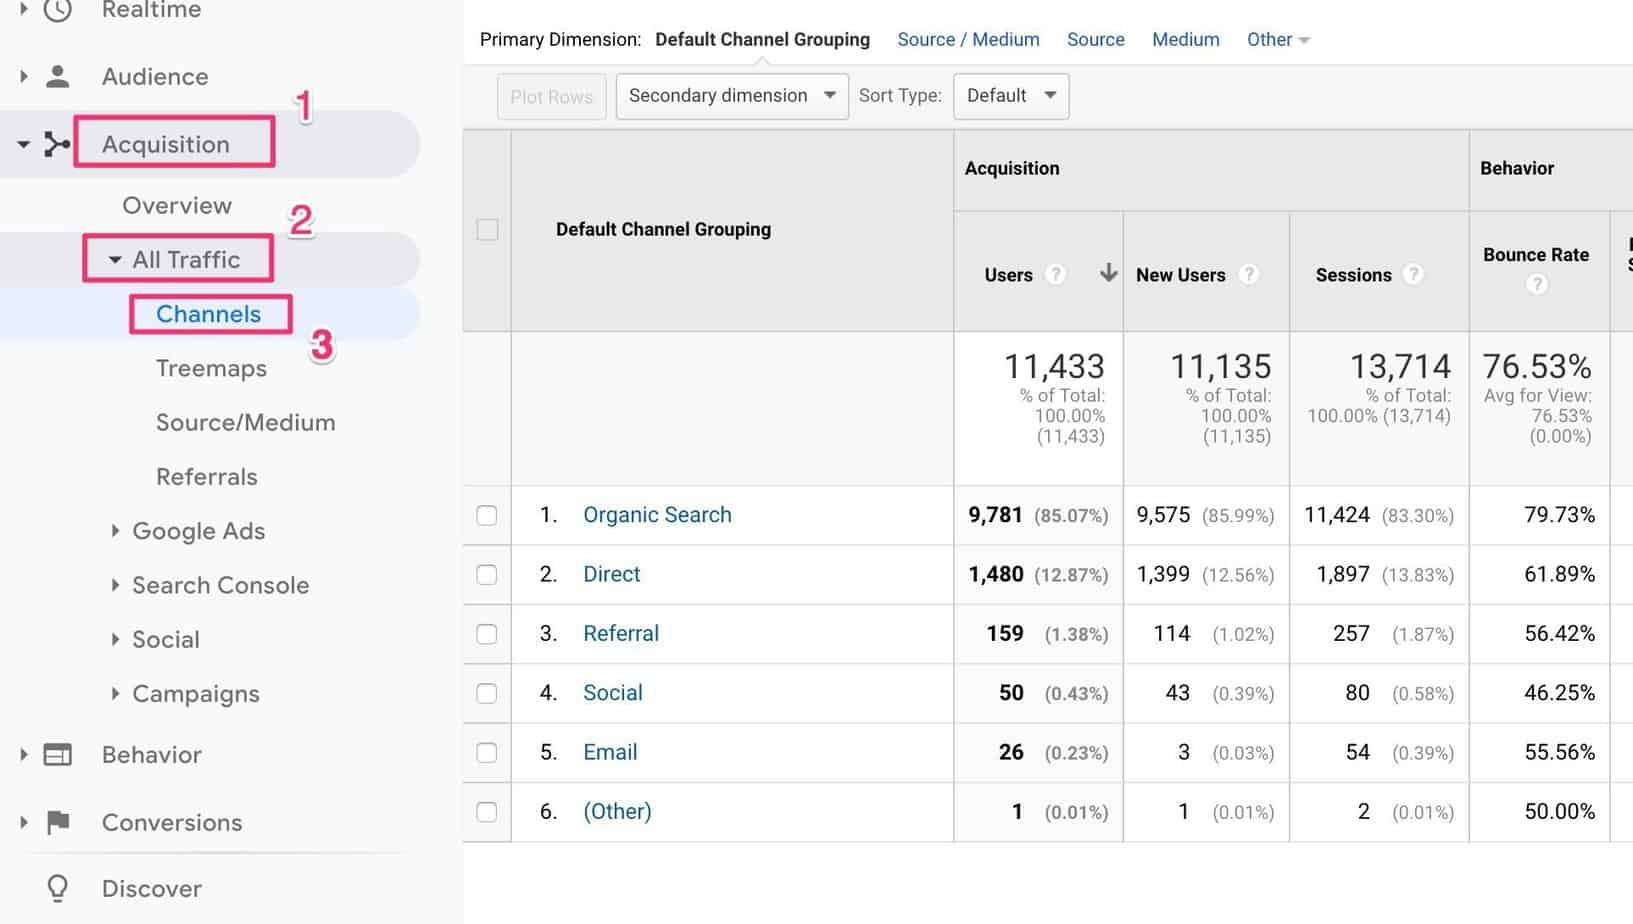The height and width of the screenshot is (924, 1633).
Task: Open the Referral channel link
Action: 620,633
